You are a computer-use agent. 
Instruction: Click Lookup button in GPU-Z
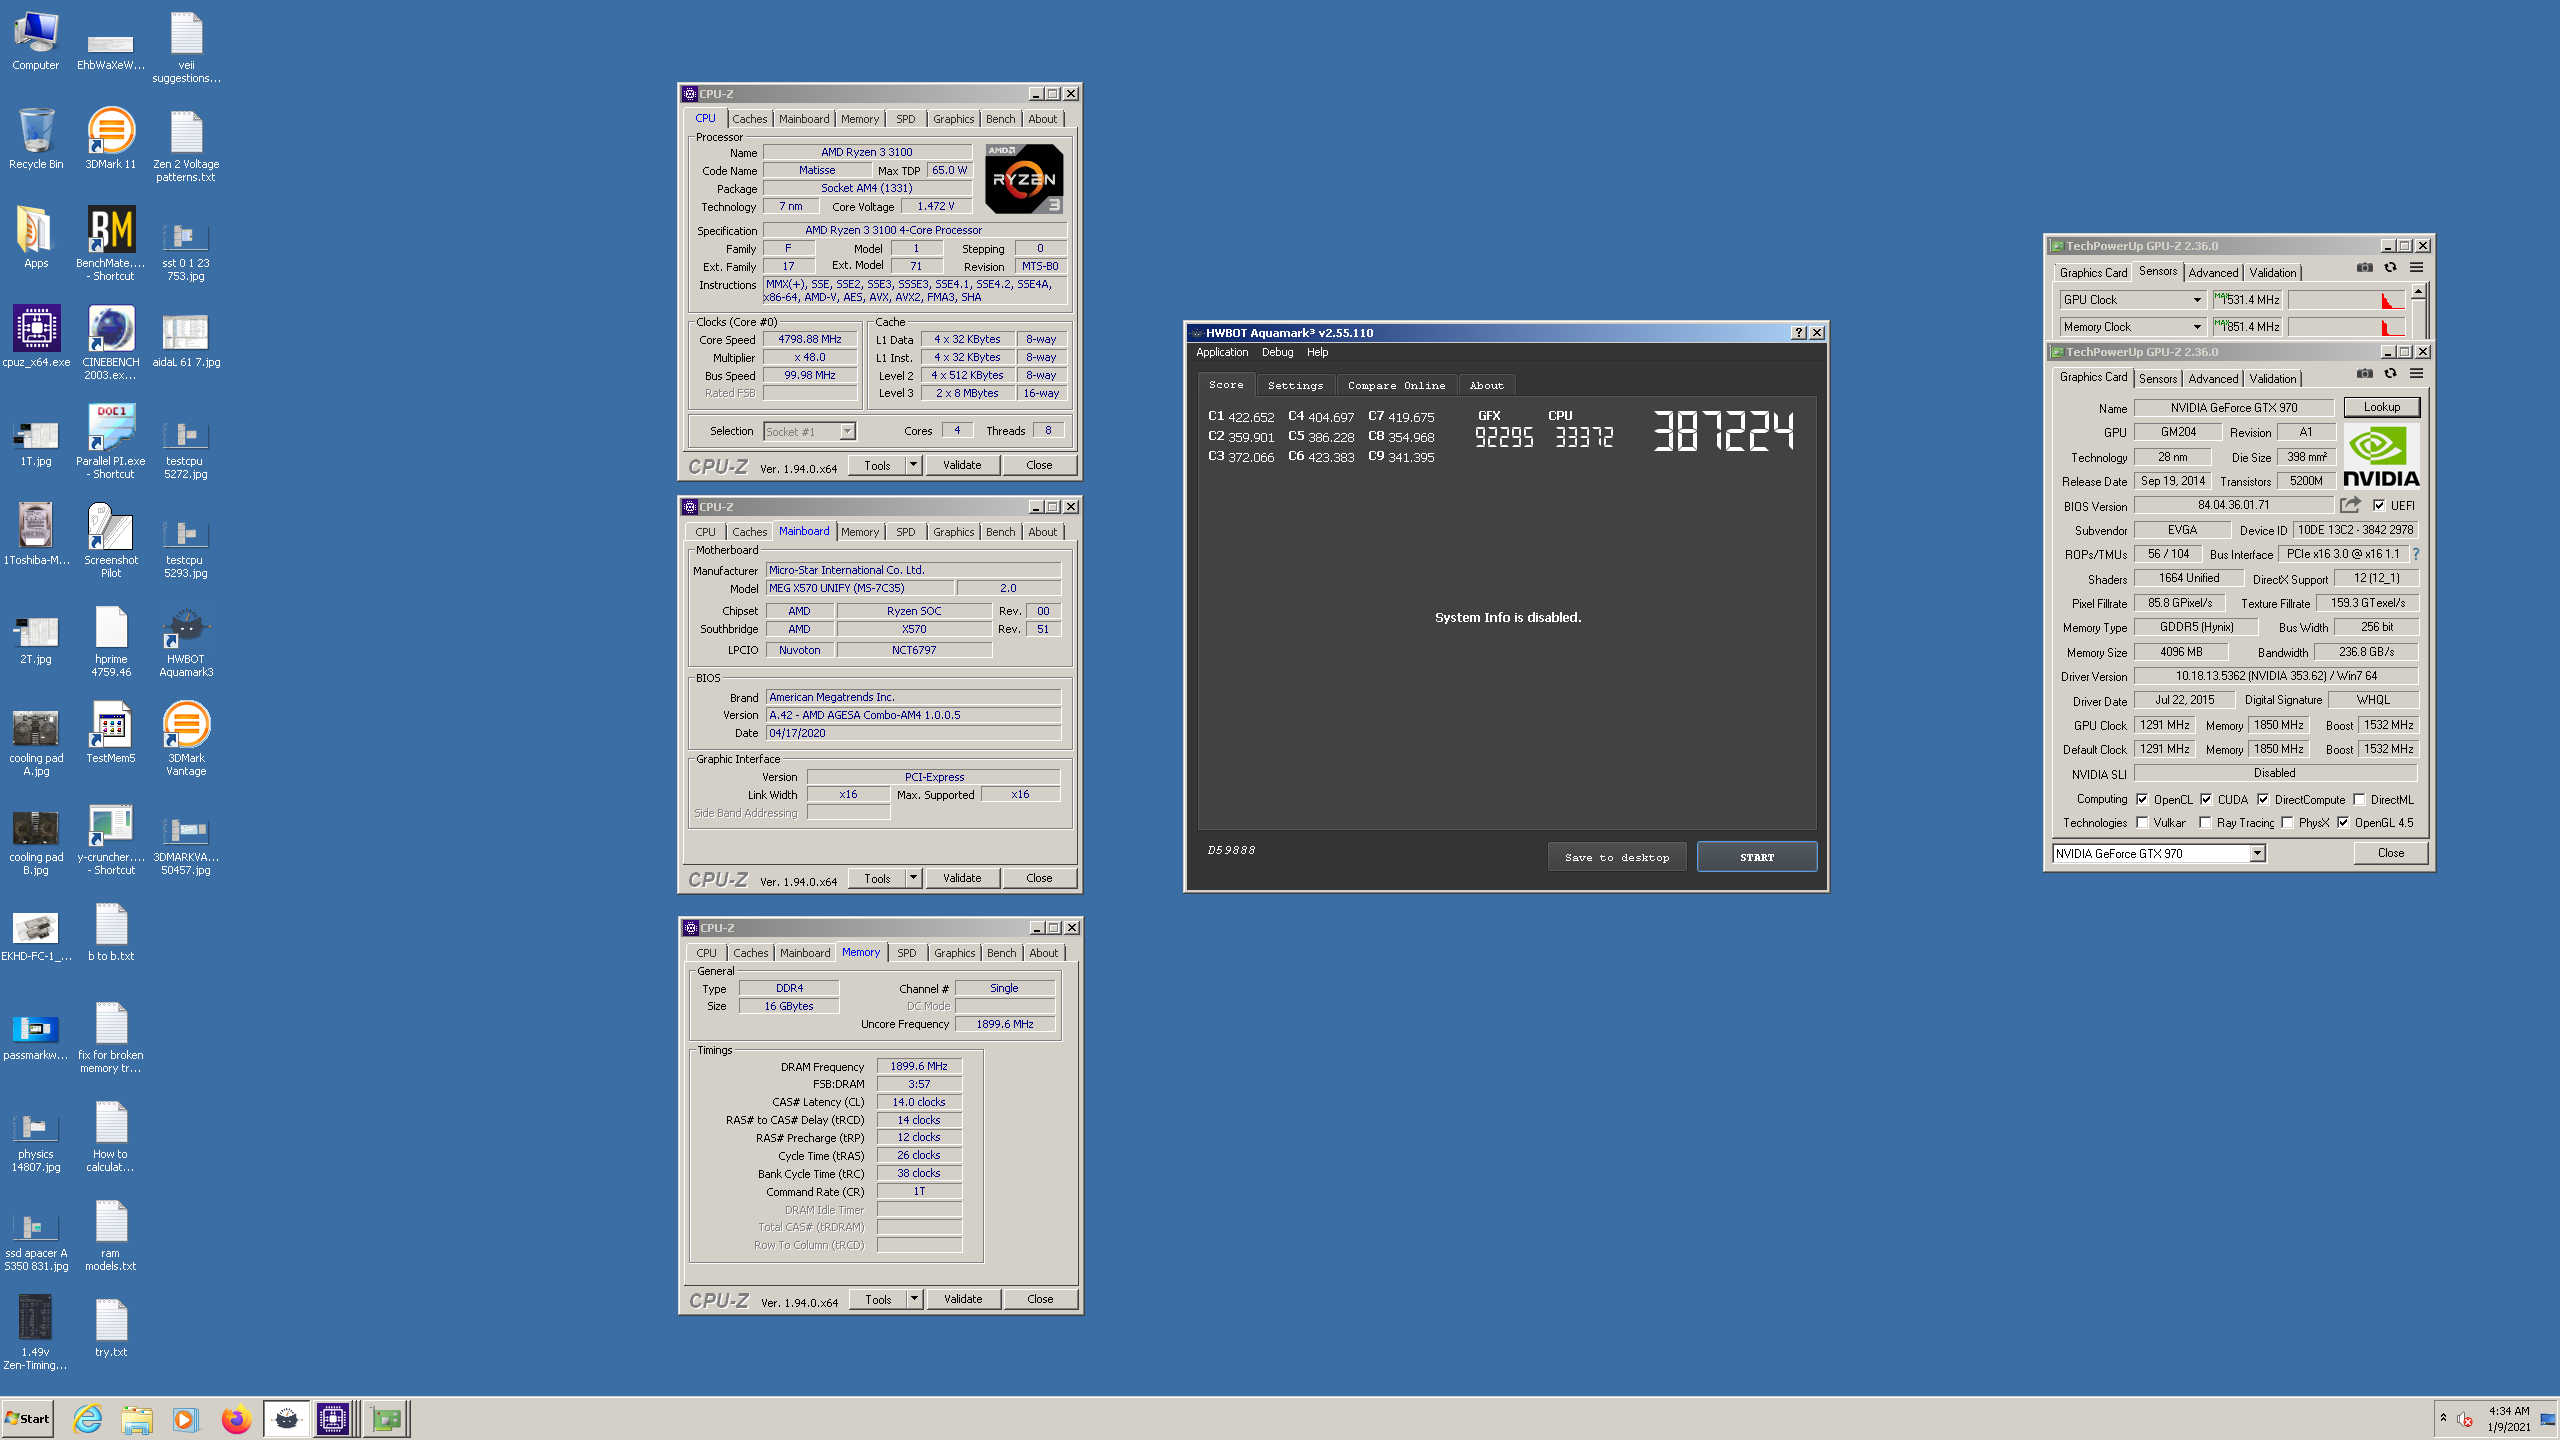click(x=2382, y=407)
